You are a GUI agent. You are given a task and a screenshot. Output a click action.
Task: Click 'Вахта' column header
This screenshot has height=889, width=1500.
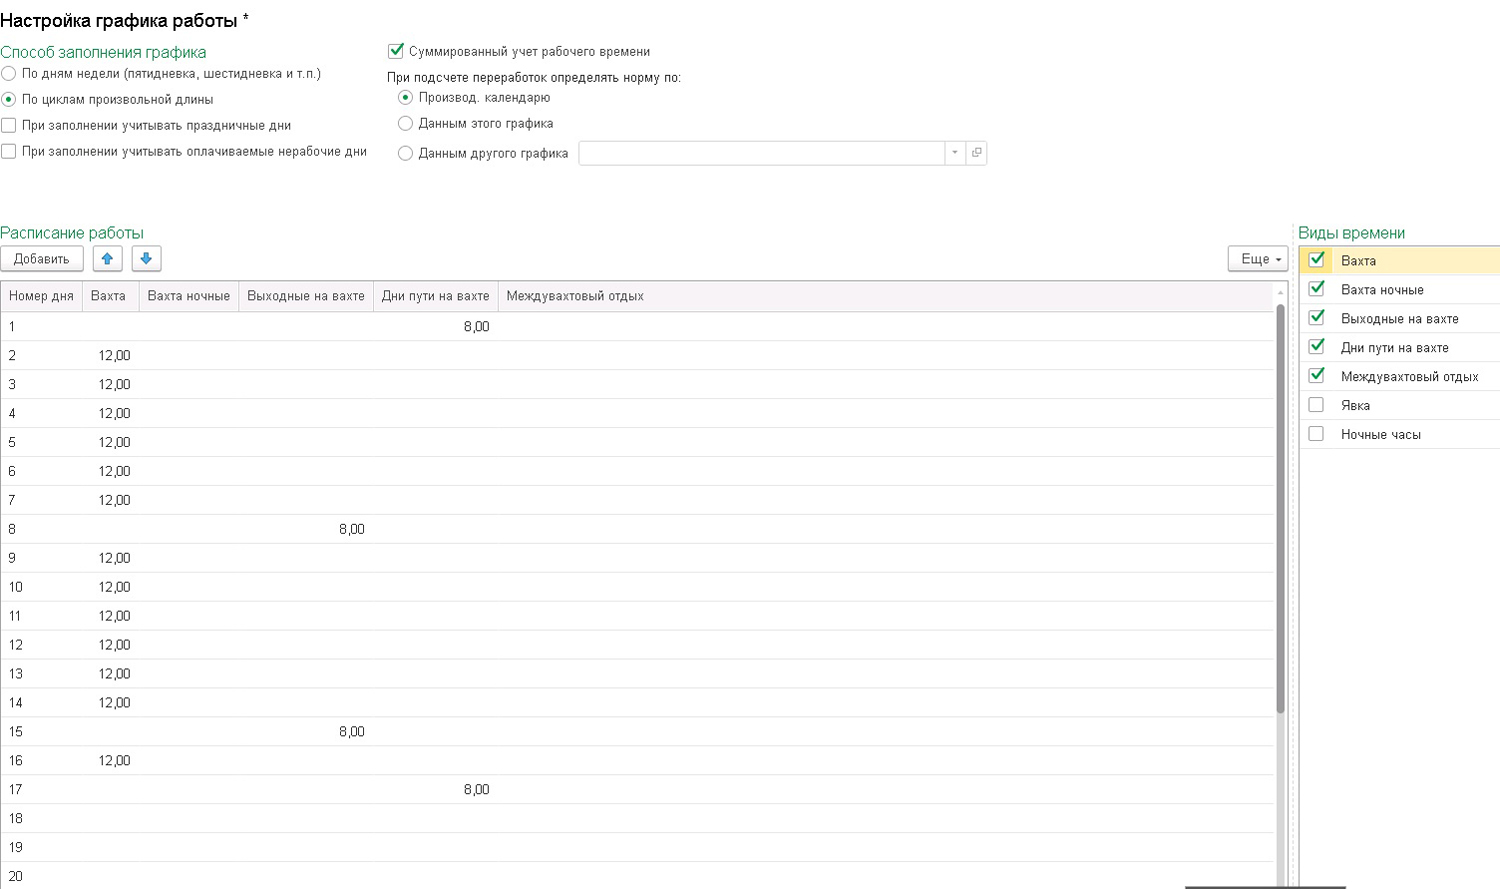[110, 296]
